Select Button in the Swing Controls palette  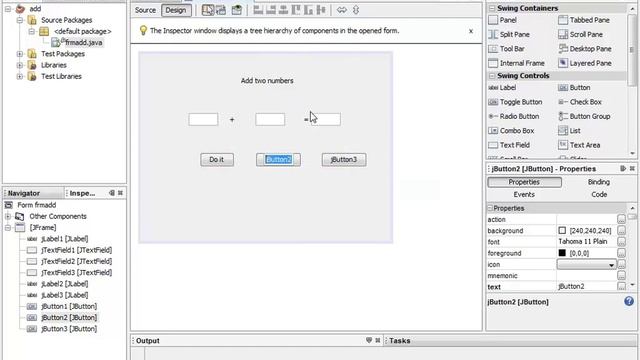[574, 87]
